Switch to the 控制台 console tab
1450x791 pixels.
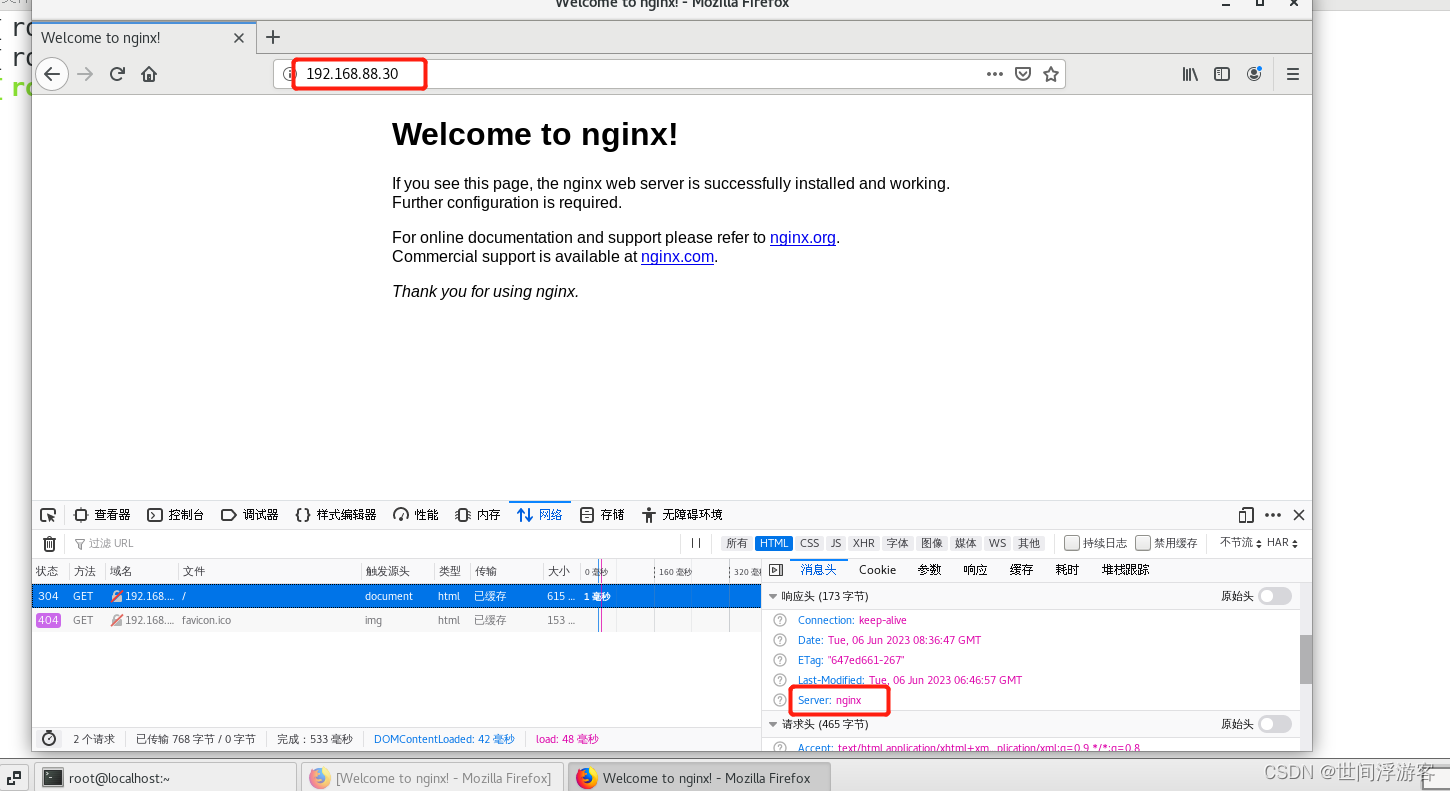(x=176, y=515)
